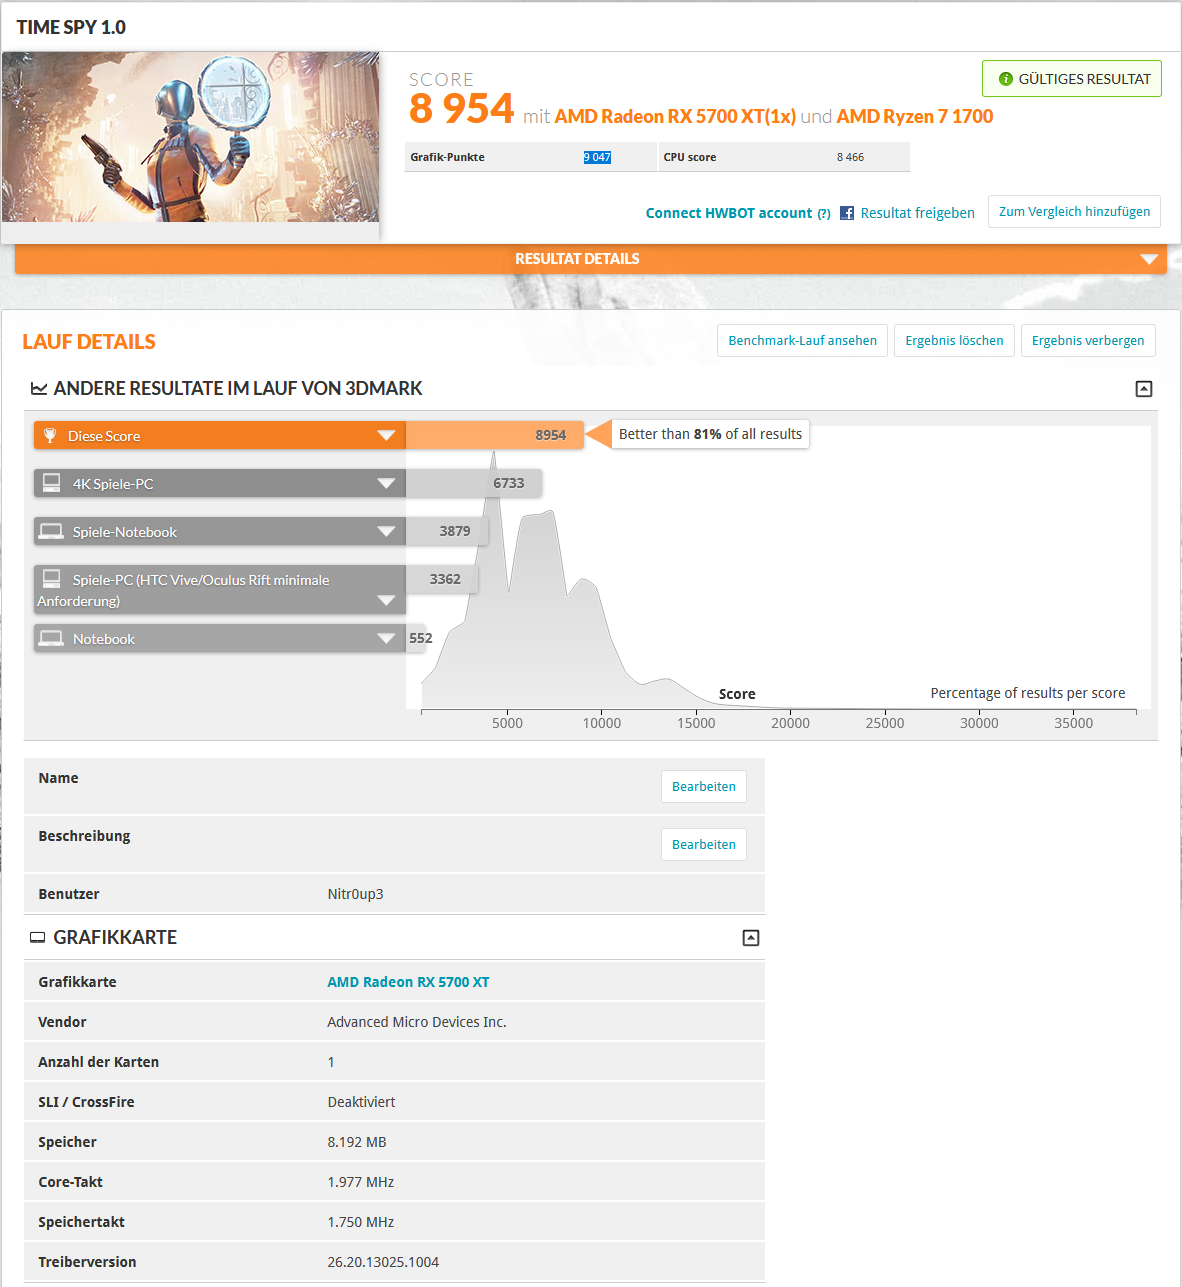The image size is (1182, 1287).
Task: Click the SLI / CrossFire value Deaktiviert
Action: coord(361,1102)
